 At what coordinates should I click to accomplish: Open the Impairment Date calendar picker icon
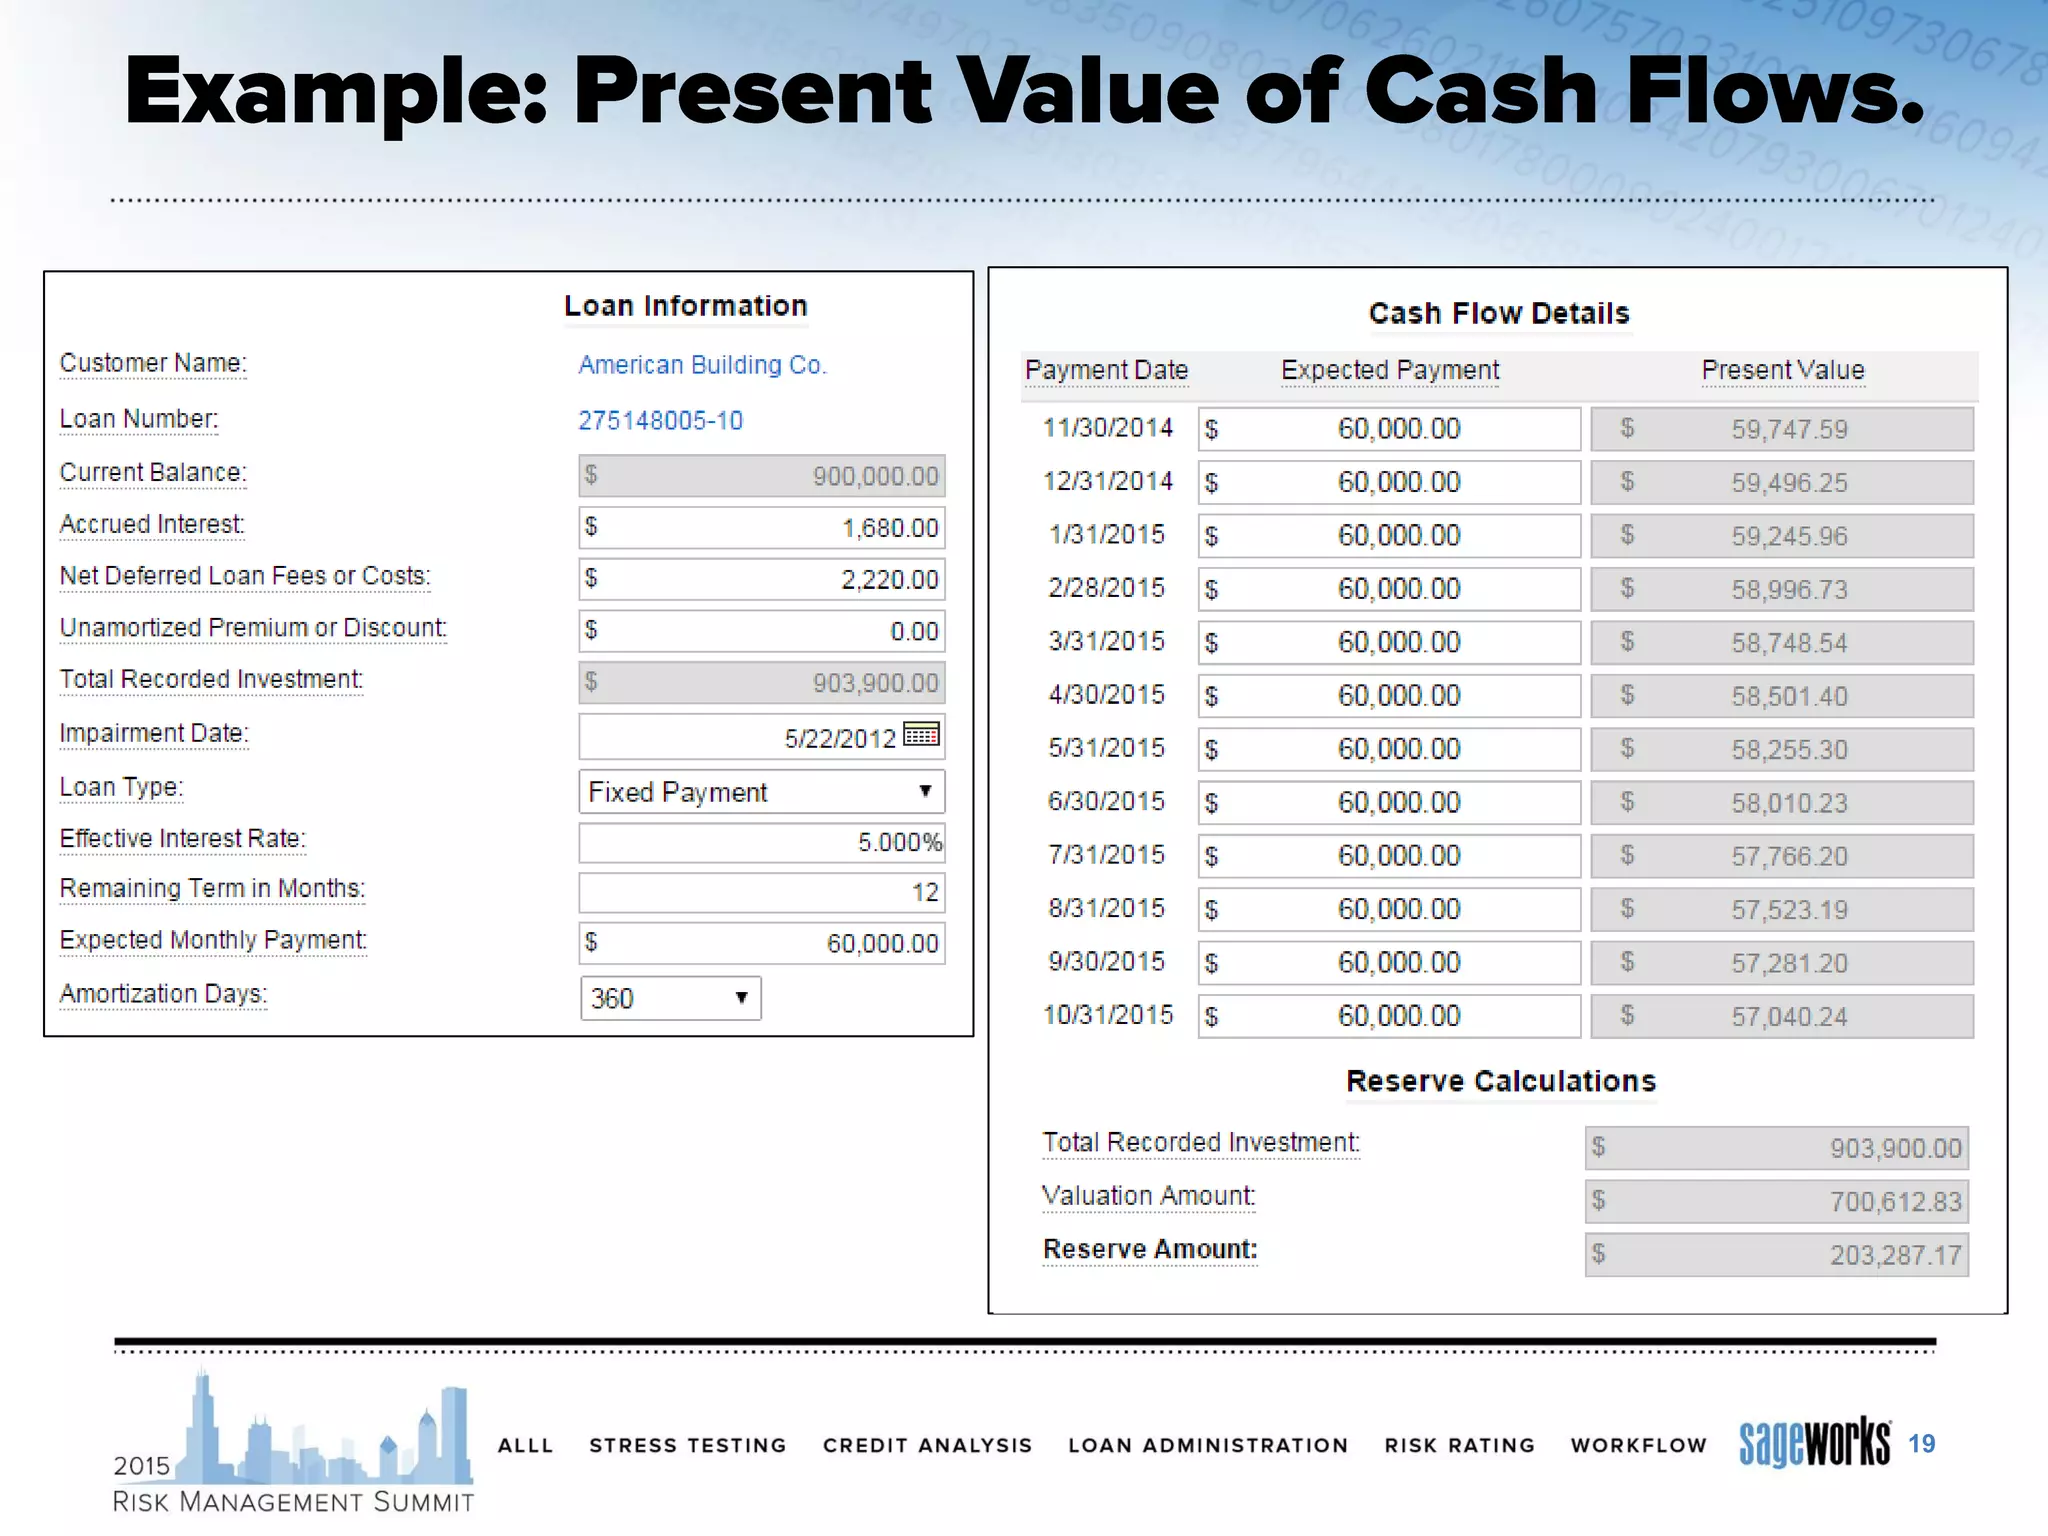(921, 735)
